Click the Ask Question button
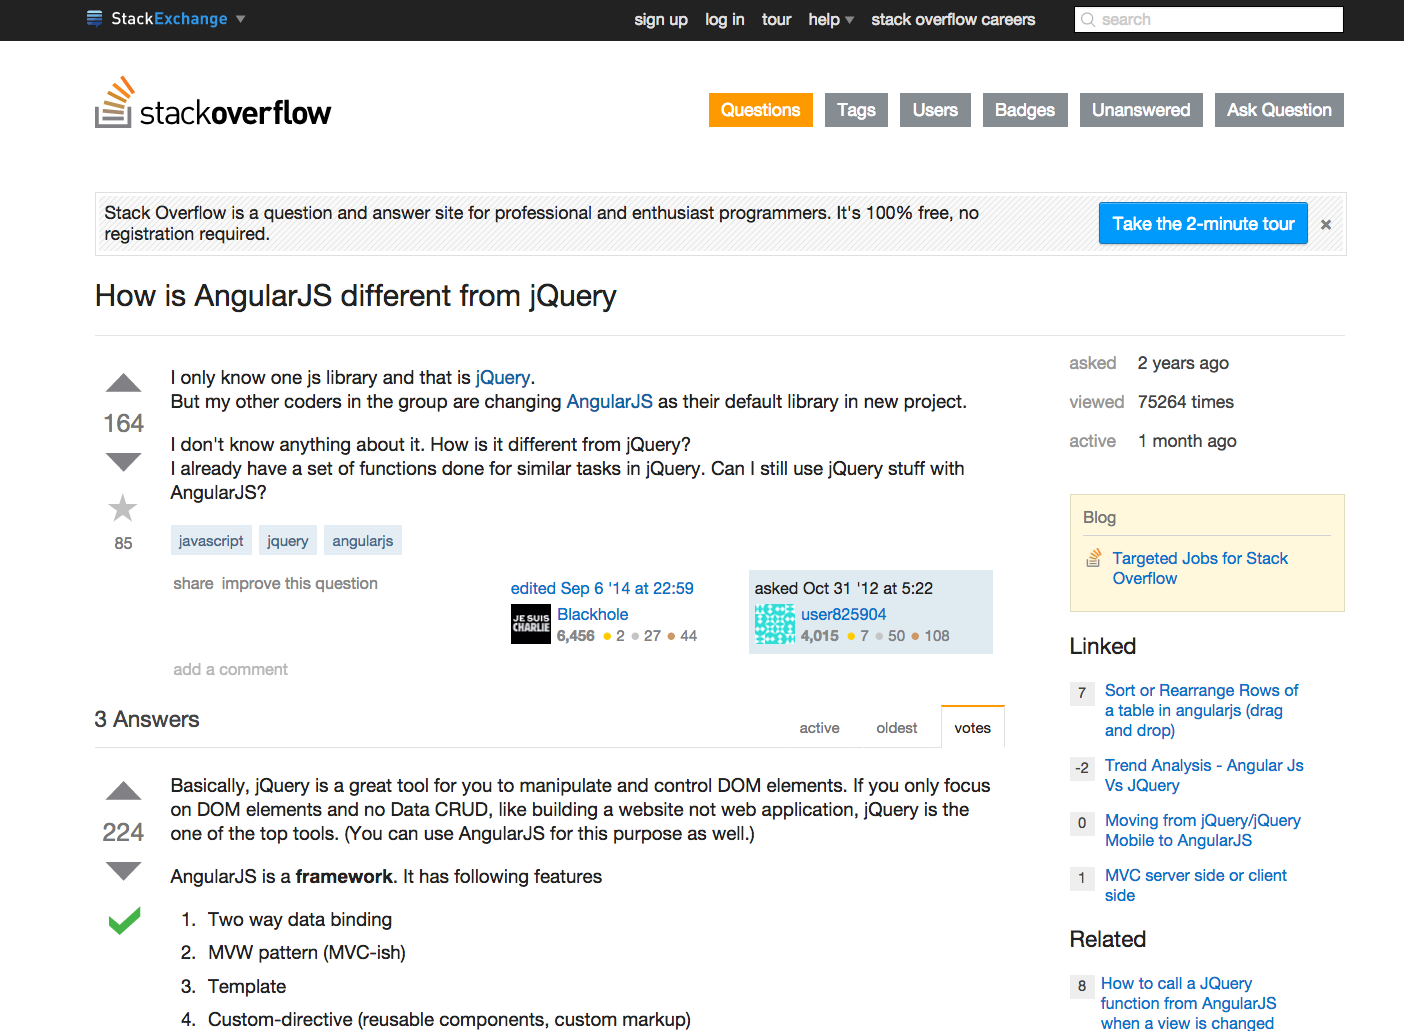 [1279, 110]
